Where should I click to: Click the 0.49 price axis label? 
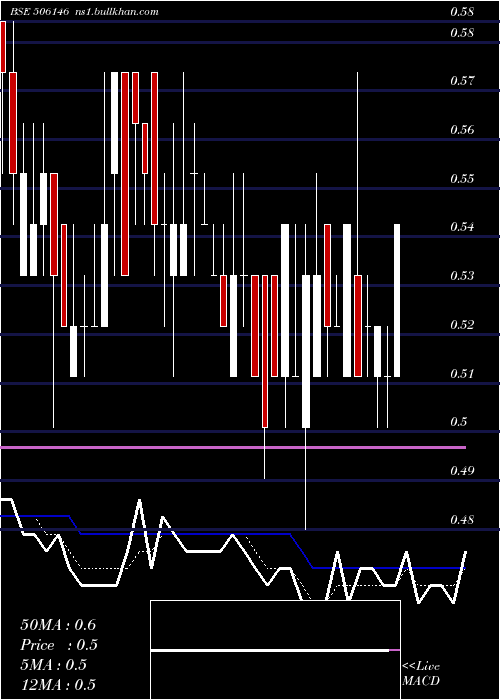coord(462,471)
